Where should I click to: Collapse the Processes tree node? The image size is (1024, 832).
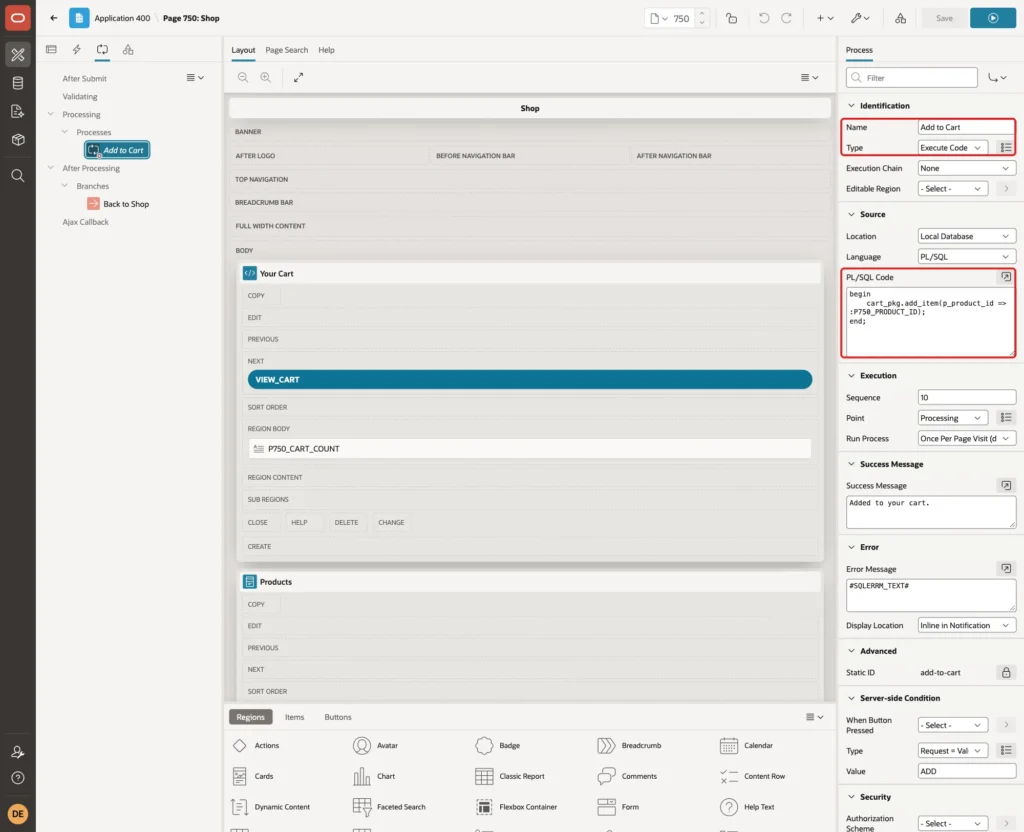(65, 131)
